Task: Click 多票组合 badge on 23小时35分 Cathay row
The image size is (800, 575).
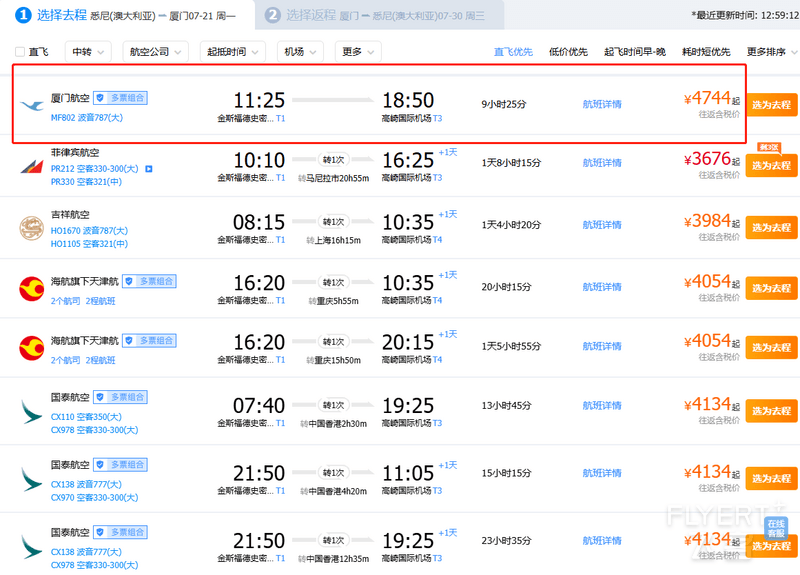Action: (x=120, y=532)
